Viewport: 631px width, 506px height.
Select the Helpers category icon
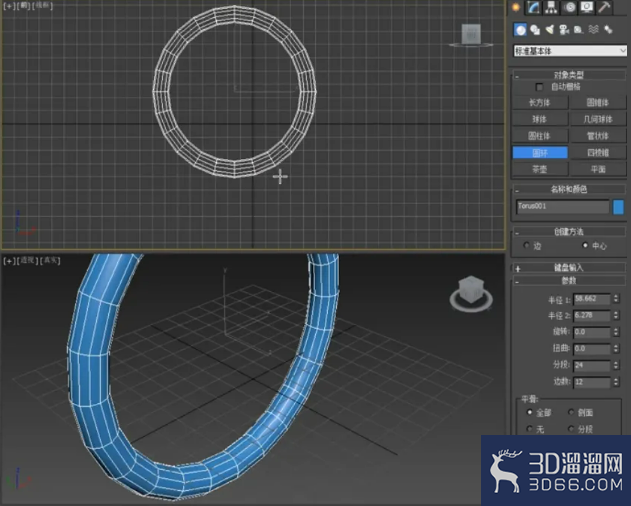click(579, 30)
